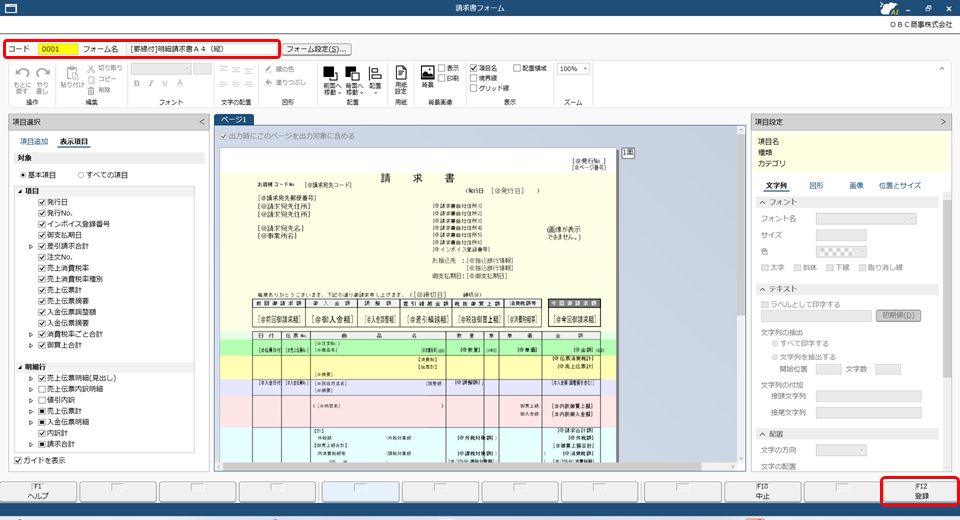Click the paste (貼り付け) icon
This screenshot has height=520, width=960.
click(x=72, y=73)
